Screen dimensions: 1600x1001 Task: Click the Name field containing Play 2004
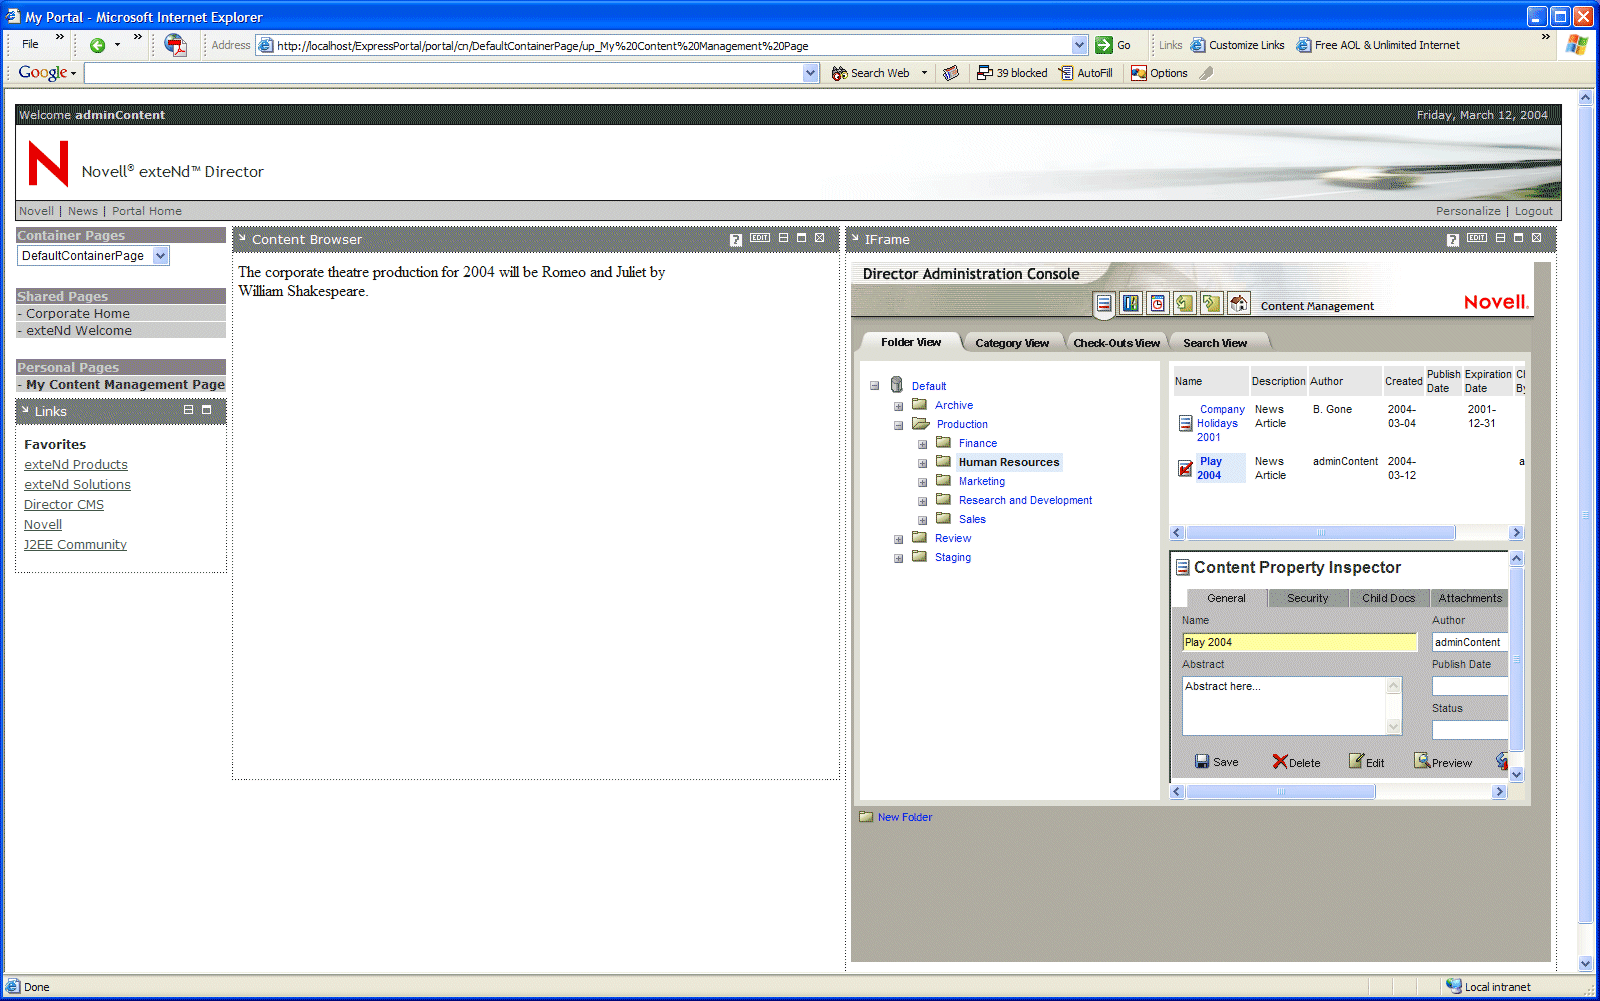1300,642
